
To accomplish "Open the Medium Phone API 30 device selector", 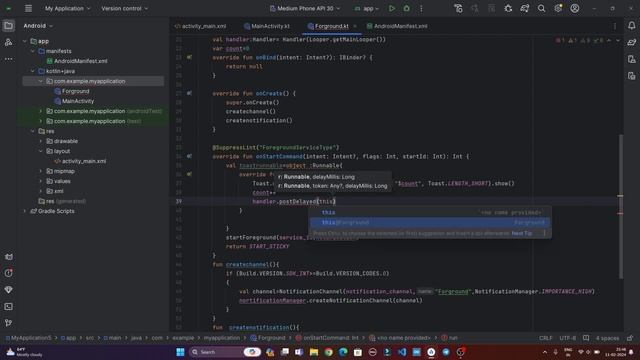I will pyautogui.click(x=304, y=8).
